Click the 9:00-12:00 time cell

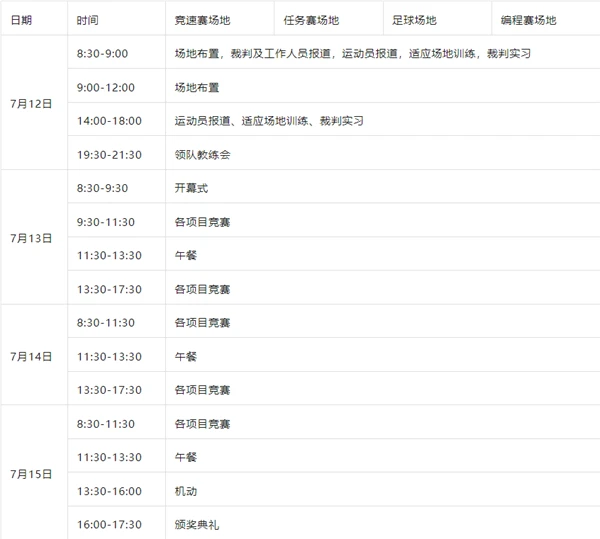pos(117,86)
